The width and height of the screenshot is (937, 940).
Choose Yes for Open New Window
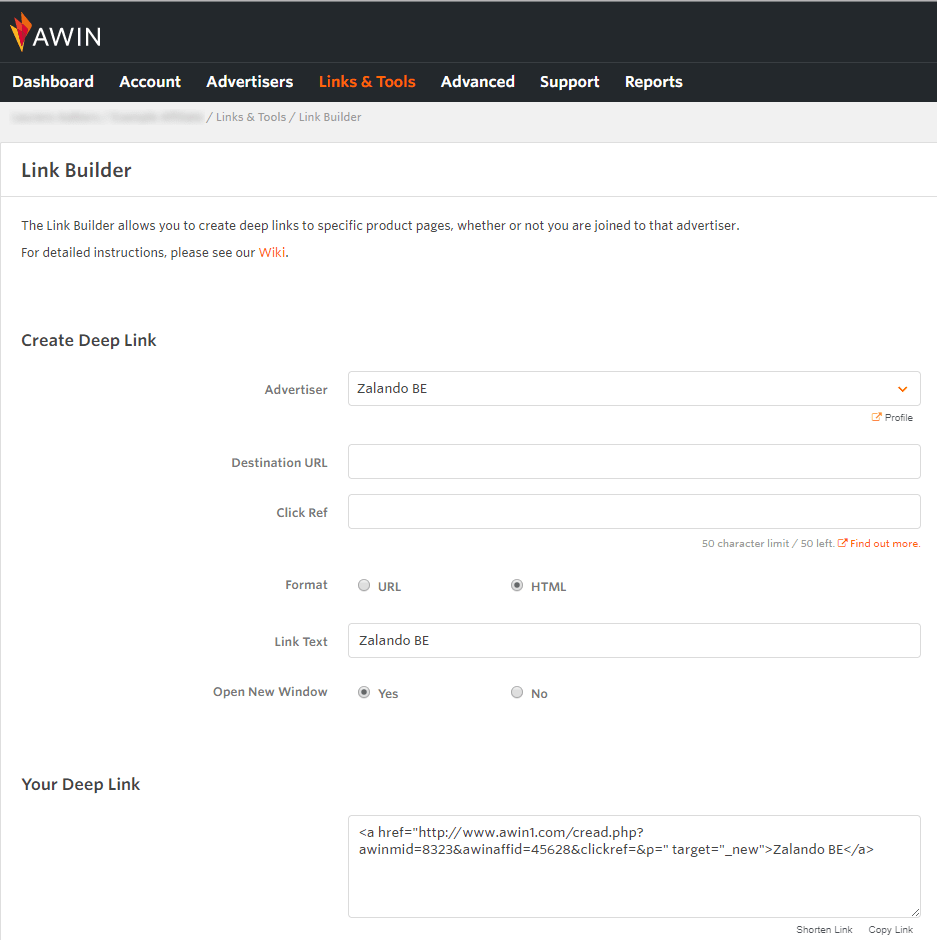[x=364, y=692]
